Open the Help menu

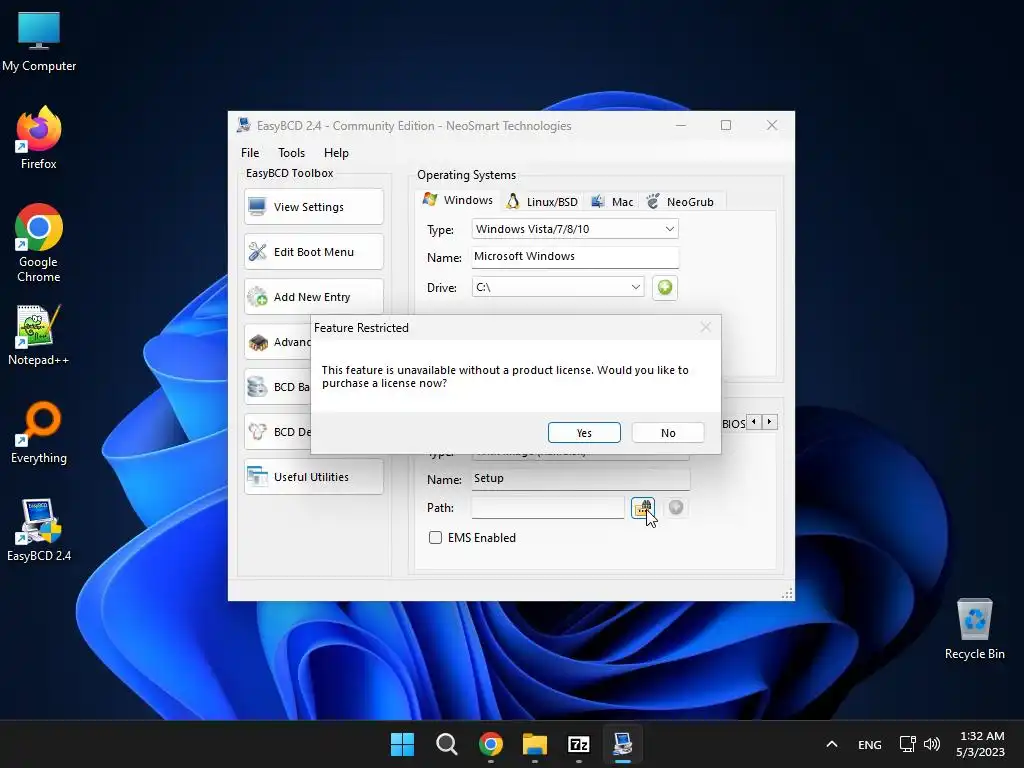[336, 152]
